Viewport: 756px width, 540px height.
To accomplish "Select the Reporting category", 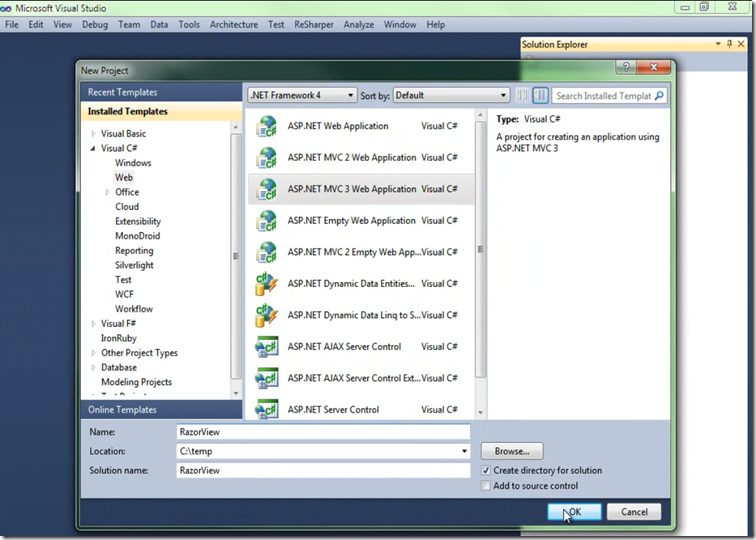I will (x=134, y=251).
